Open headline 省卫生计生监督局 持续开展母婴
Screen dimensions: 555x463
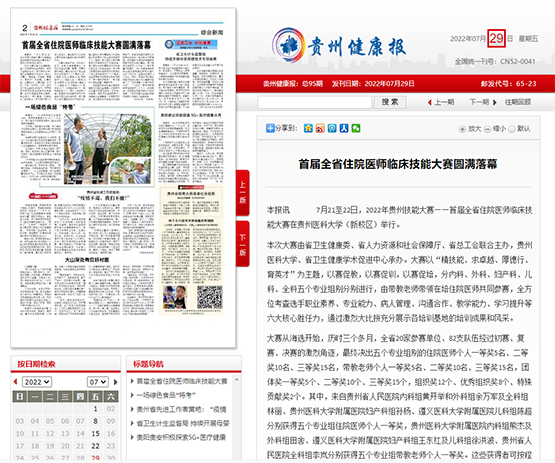183,423
